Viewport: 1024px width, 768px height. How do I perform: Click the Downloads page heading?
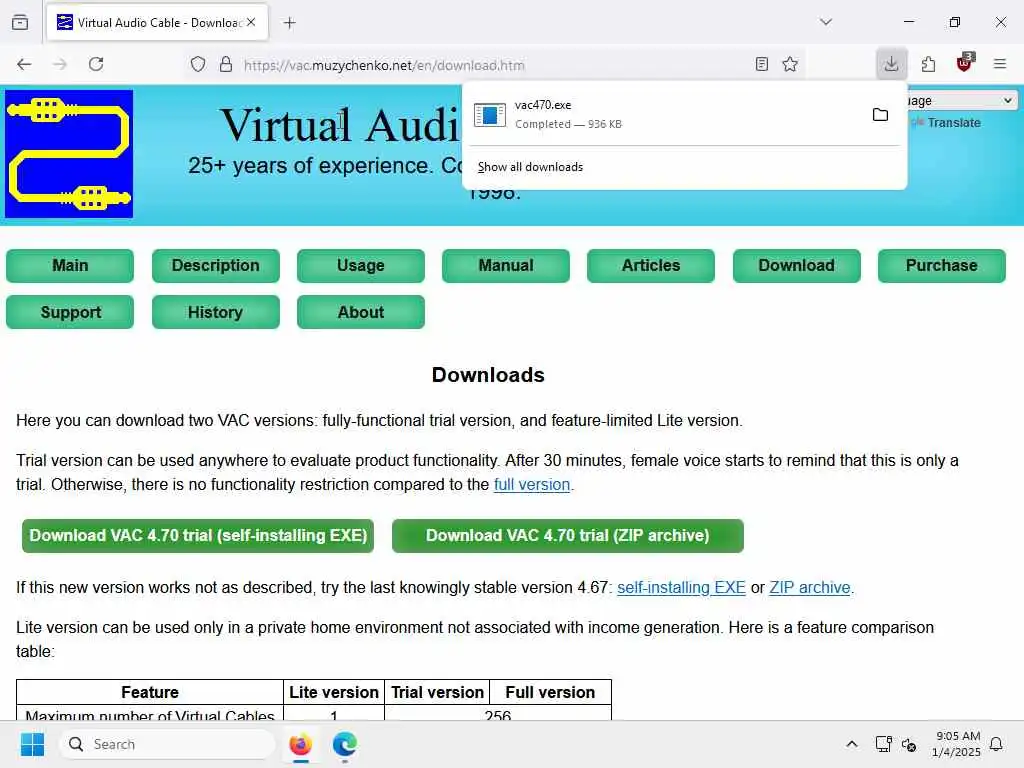coord(488,375)
